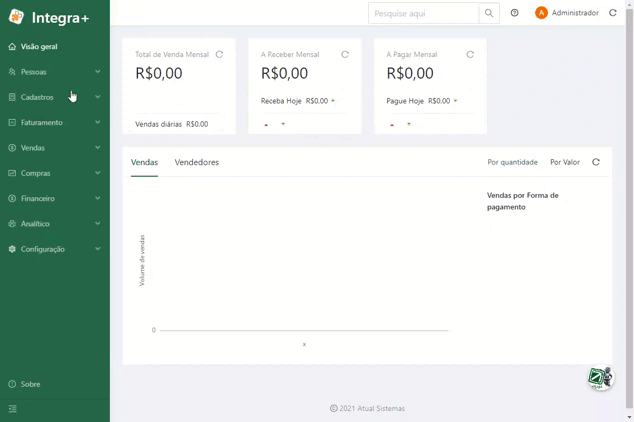Click the Vendas sidebar icon

(12, 148)
